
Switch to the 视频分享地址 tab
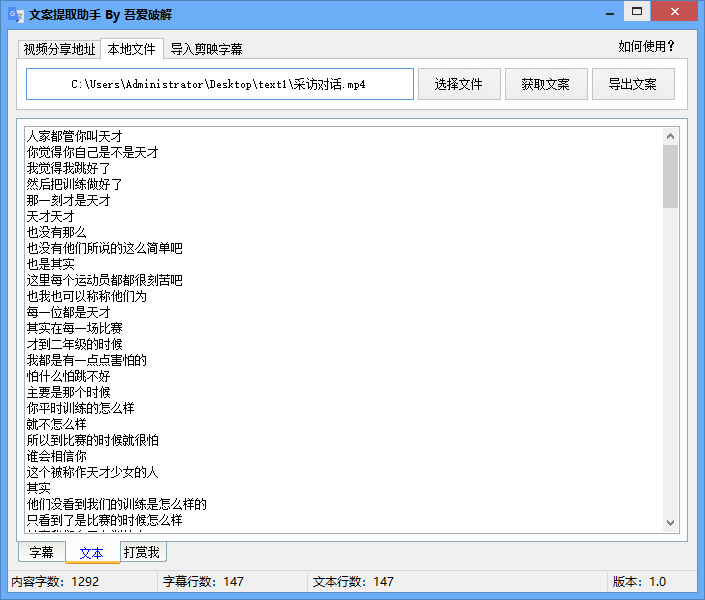click(60, 49)
